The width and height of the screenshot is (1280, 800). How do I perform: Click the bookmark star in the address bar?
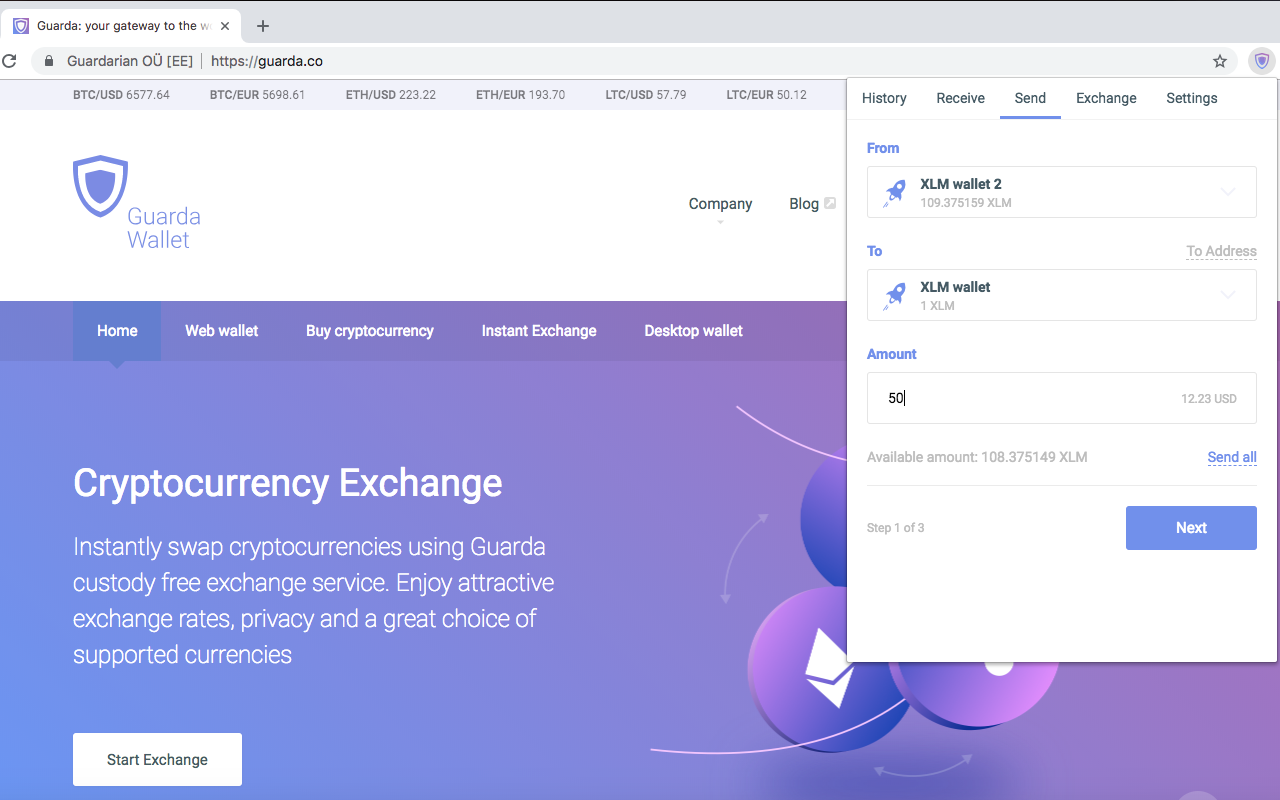tap(1220, 61)
